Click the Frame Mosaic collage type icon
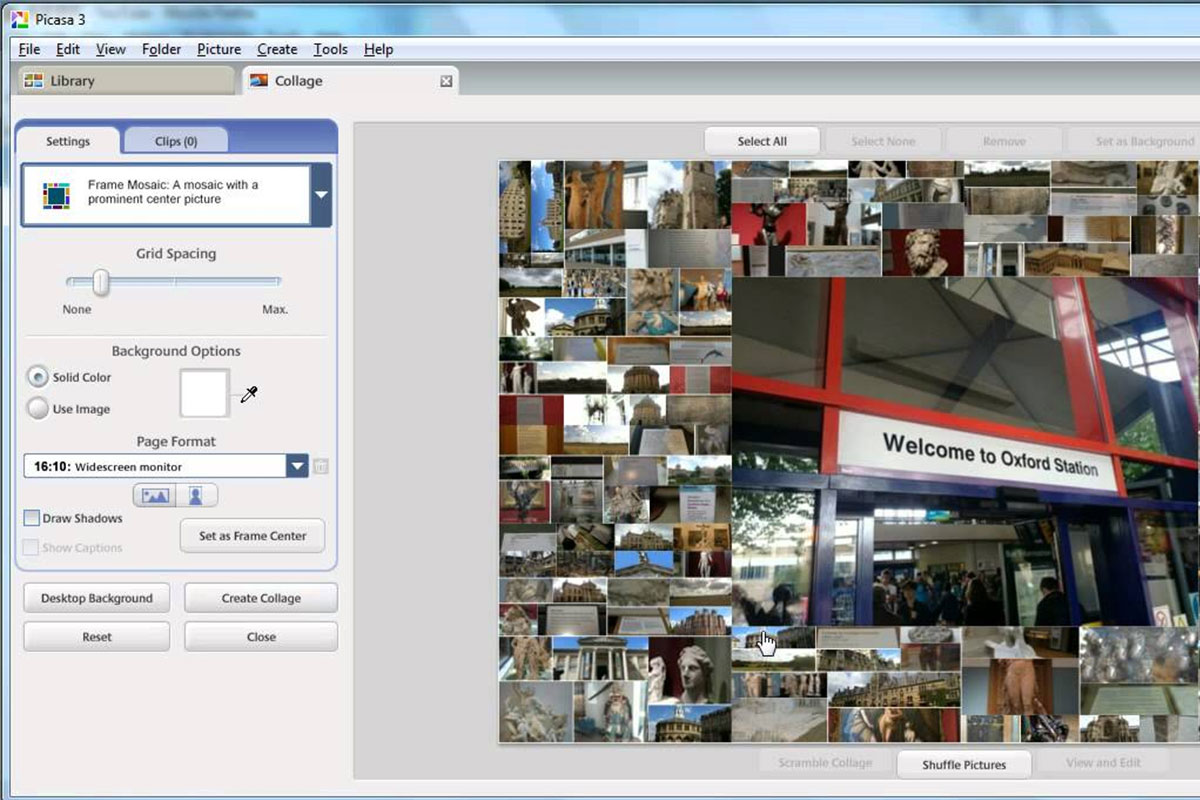This screenshot has height=800, width=1200. 56,194
